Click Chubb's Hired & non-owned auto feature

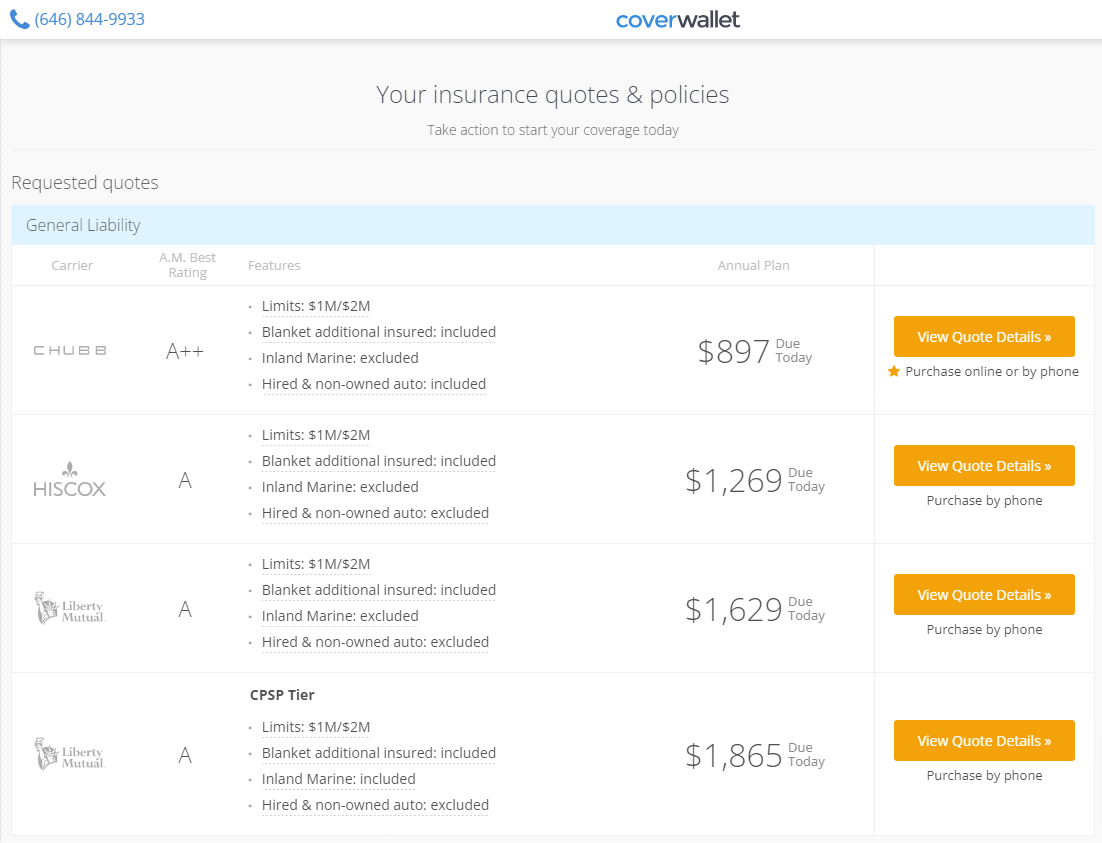pos(374,384)
